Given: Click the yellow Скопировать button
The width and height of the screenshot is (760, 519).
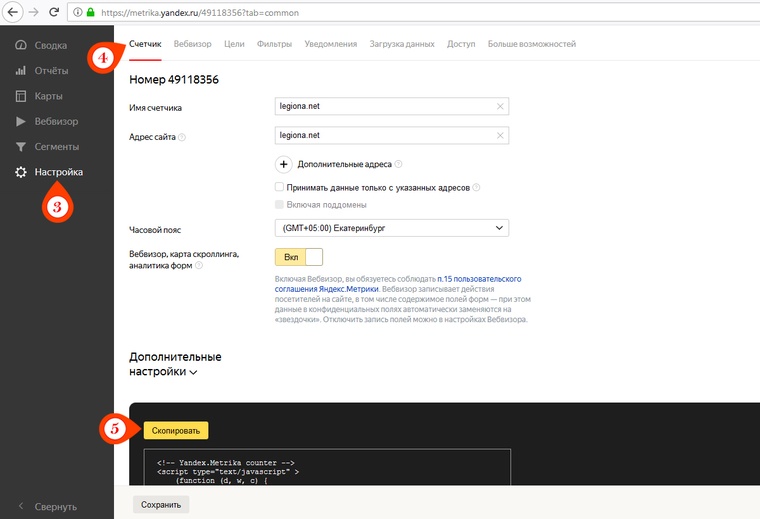Looking at the screenshot, I should tap(176, 431).
